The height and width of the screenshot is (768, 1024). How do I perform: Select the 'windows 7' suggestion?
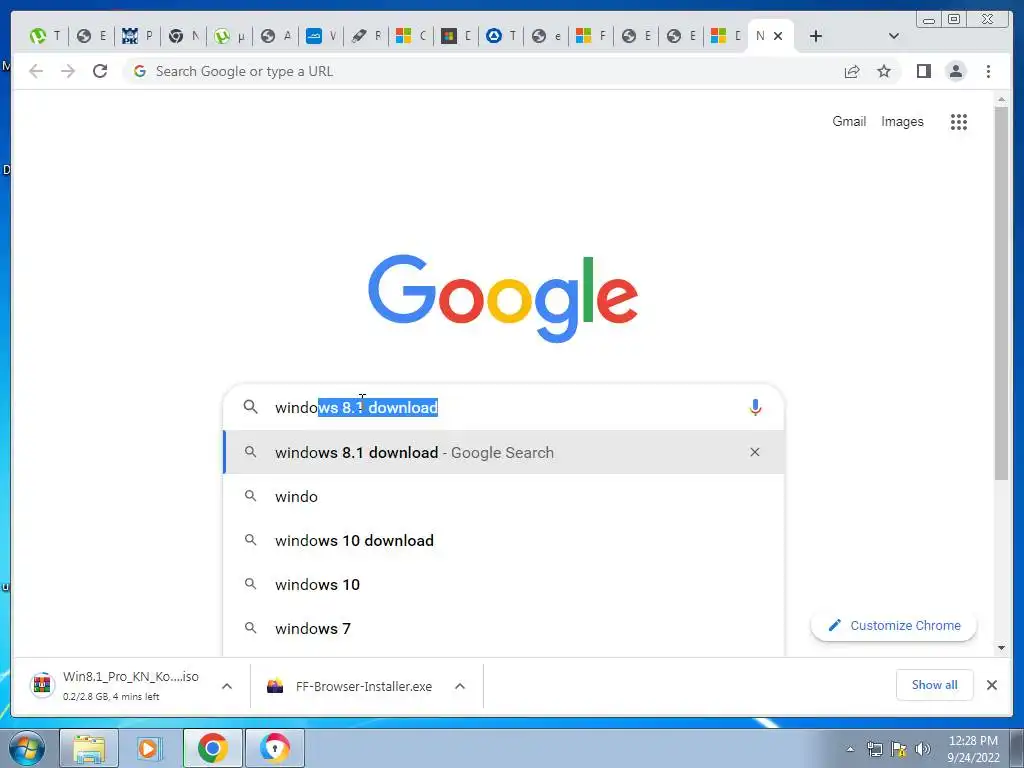pyautogui.click(x=503, y=628)
